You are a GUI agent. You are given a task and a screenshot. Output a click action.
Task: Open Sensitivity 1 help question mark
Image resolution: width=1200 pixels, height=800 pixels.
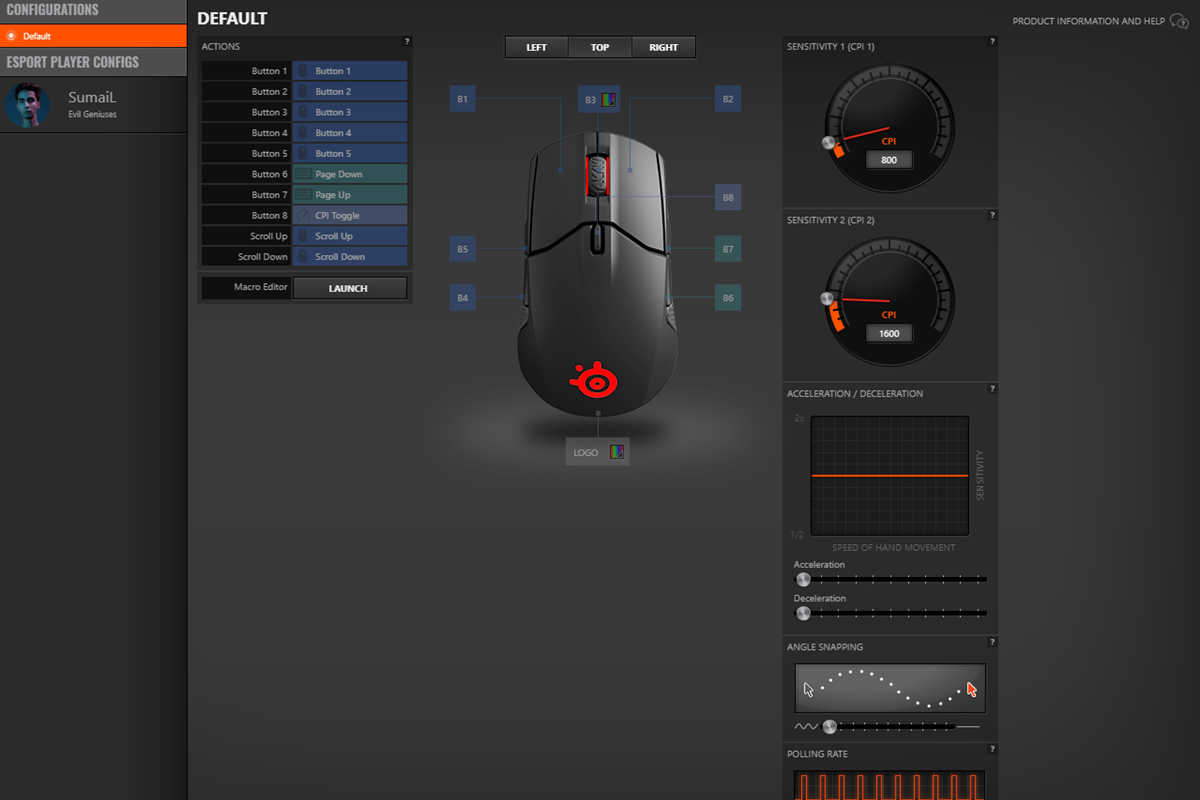click(x=992, y=41)
